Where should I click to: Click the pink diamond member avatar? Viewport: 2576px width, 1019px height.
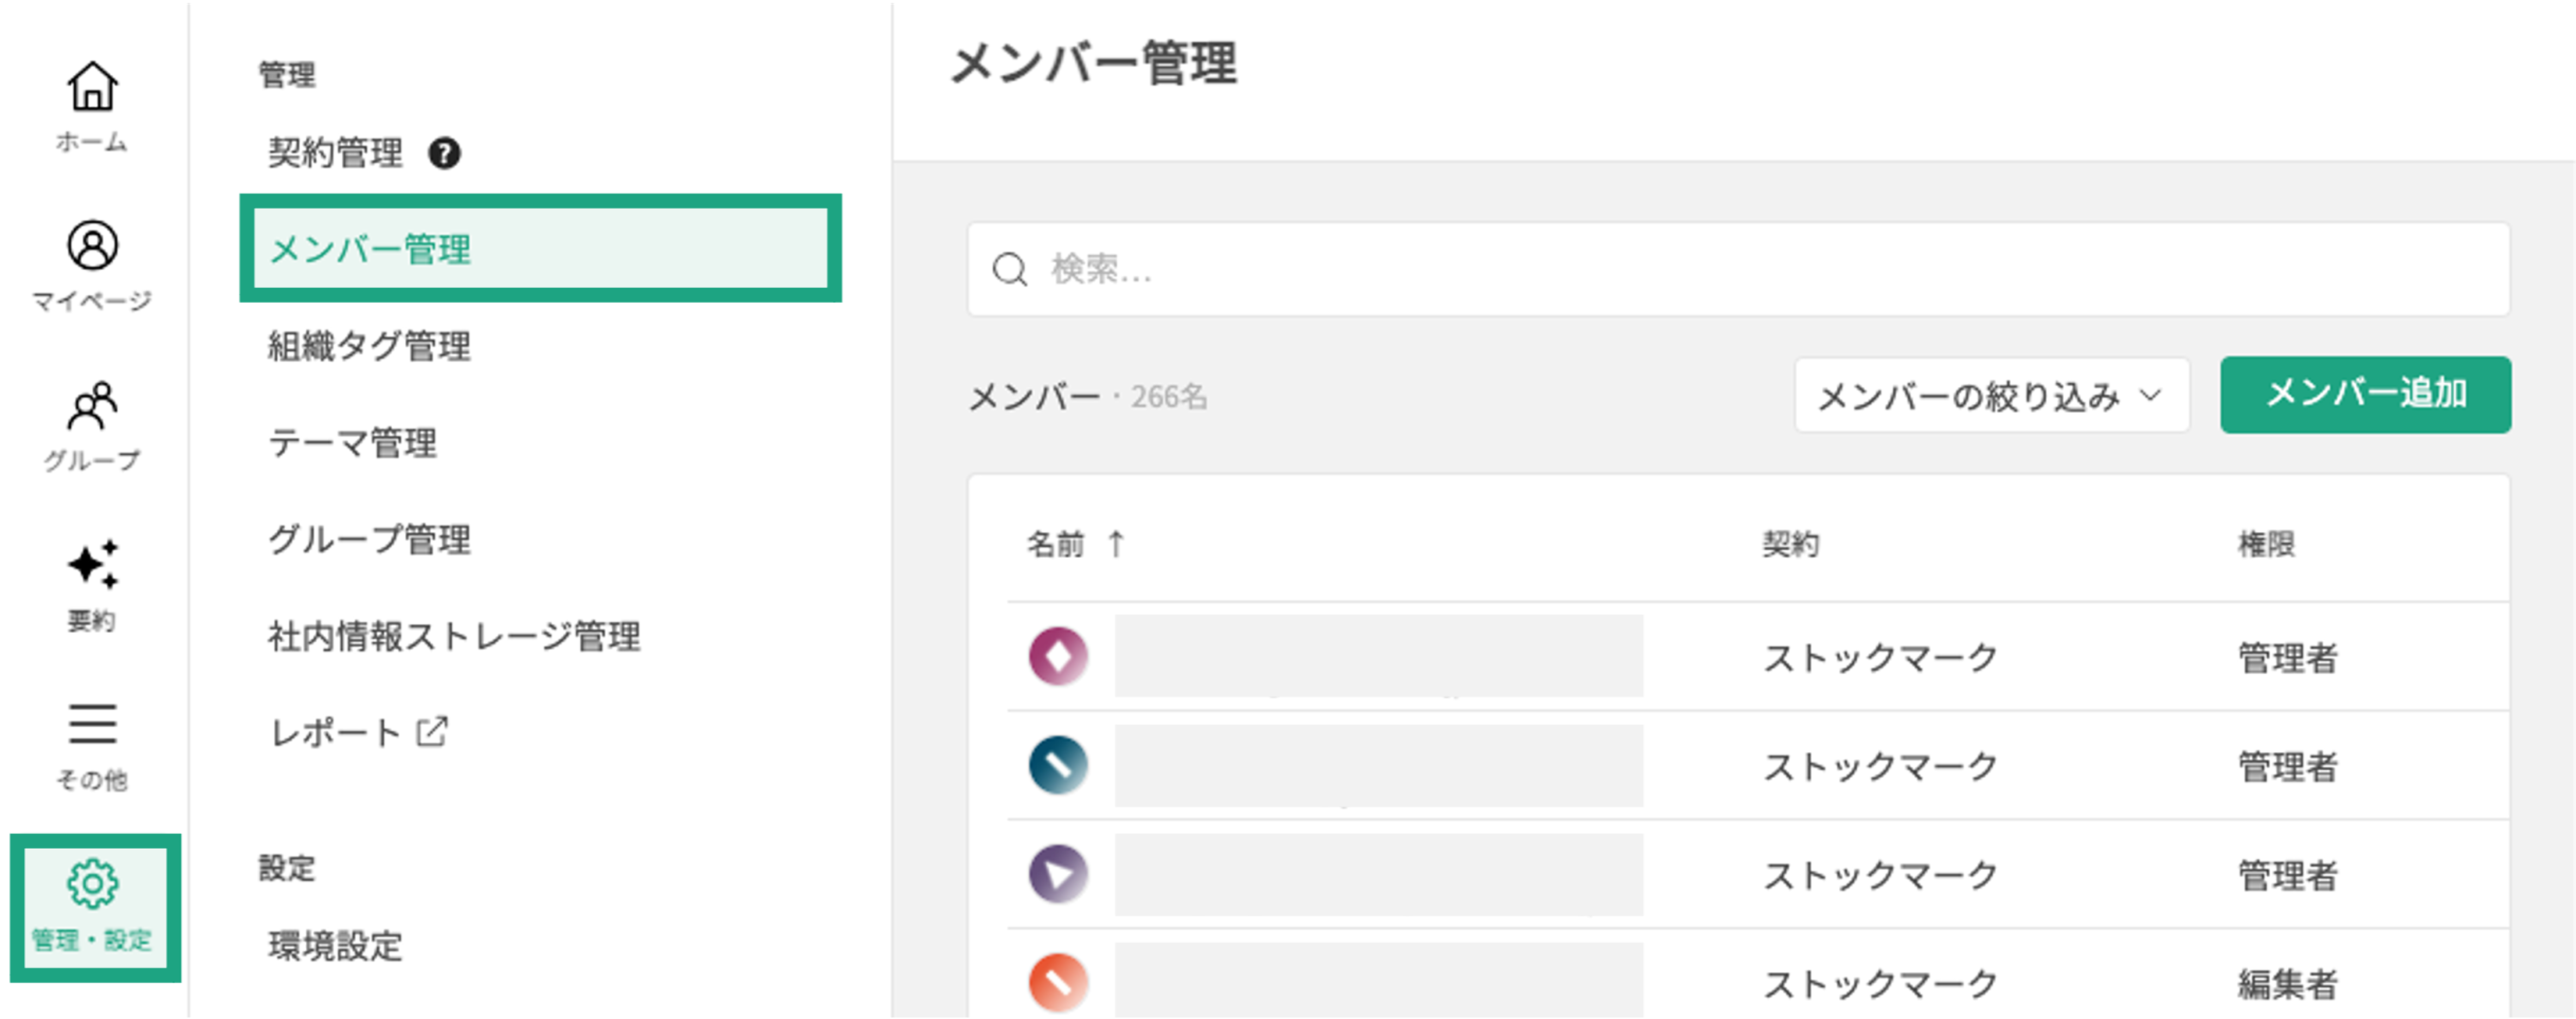[1058, 656]
